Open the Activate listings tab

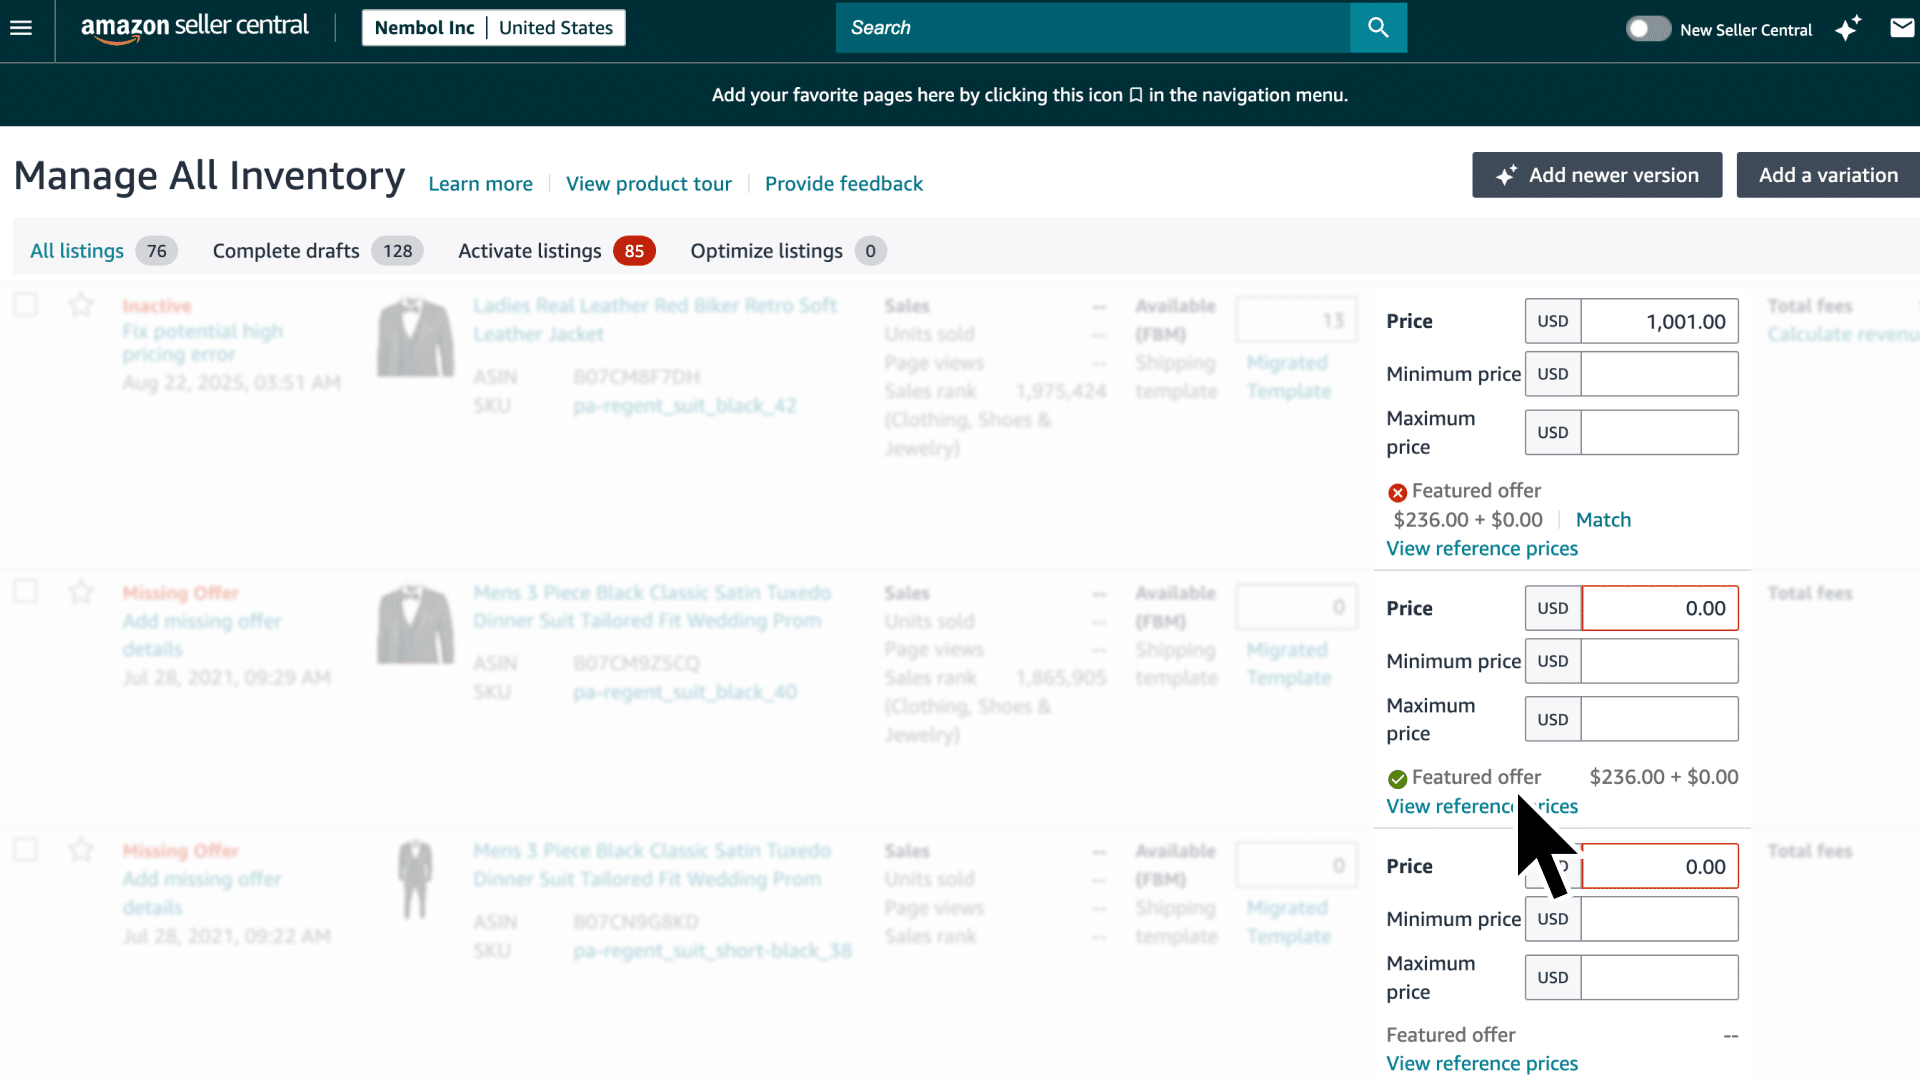pyautogui.click(x=557, y=251)
